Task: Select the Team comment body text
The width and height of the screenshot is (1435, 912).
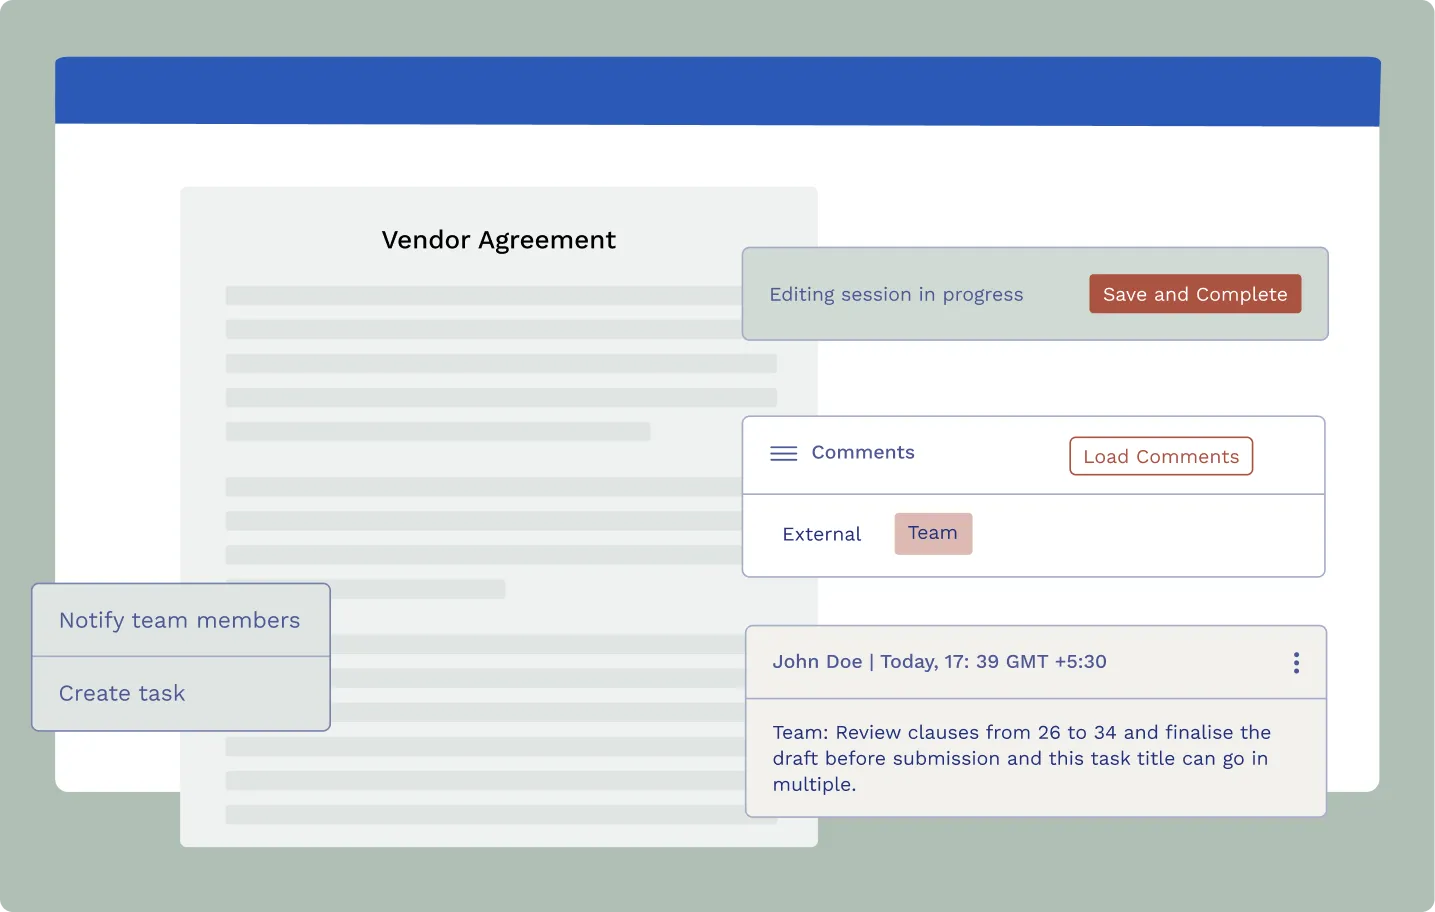Action: coord(1020,758)
